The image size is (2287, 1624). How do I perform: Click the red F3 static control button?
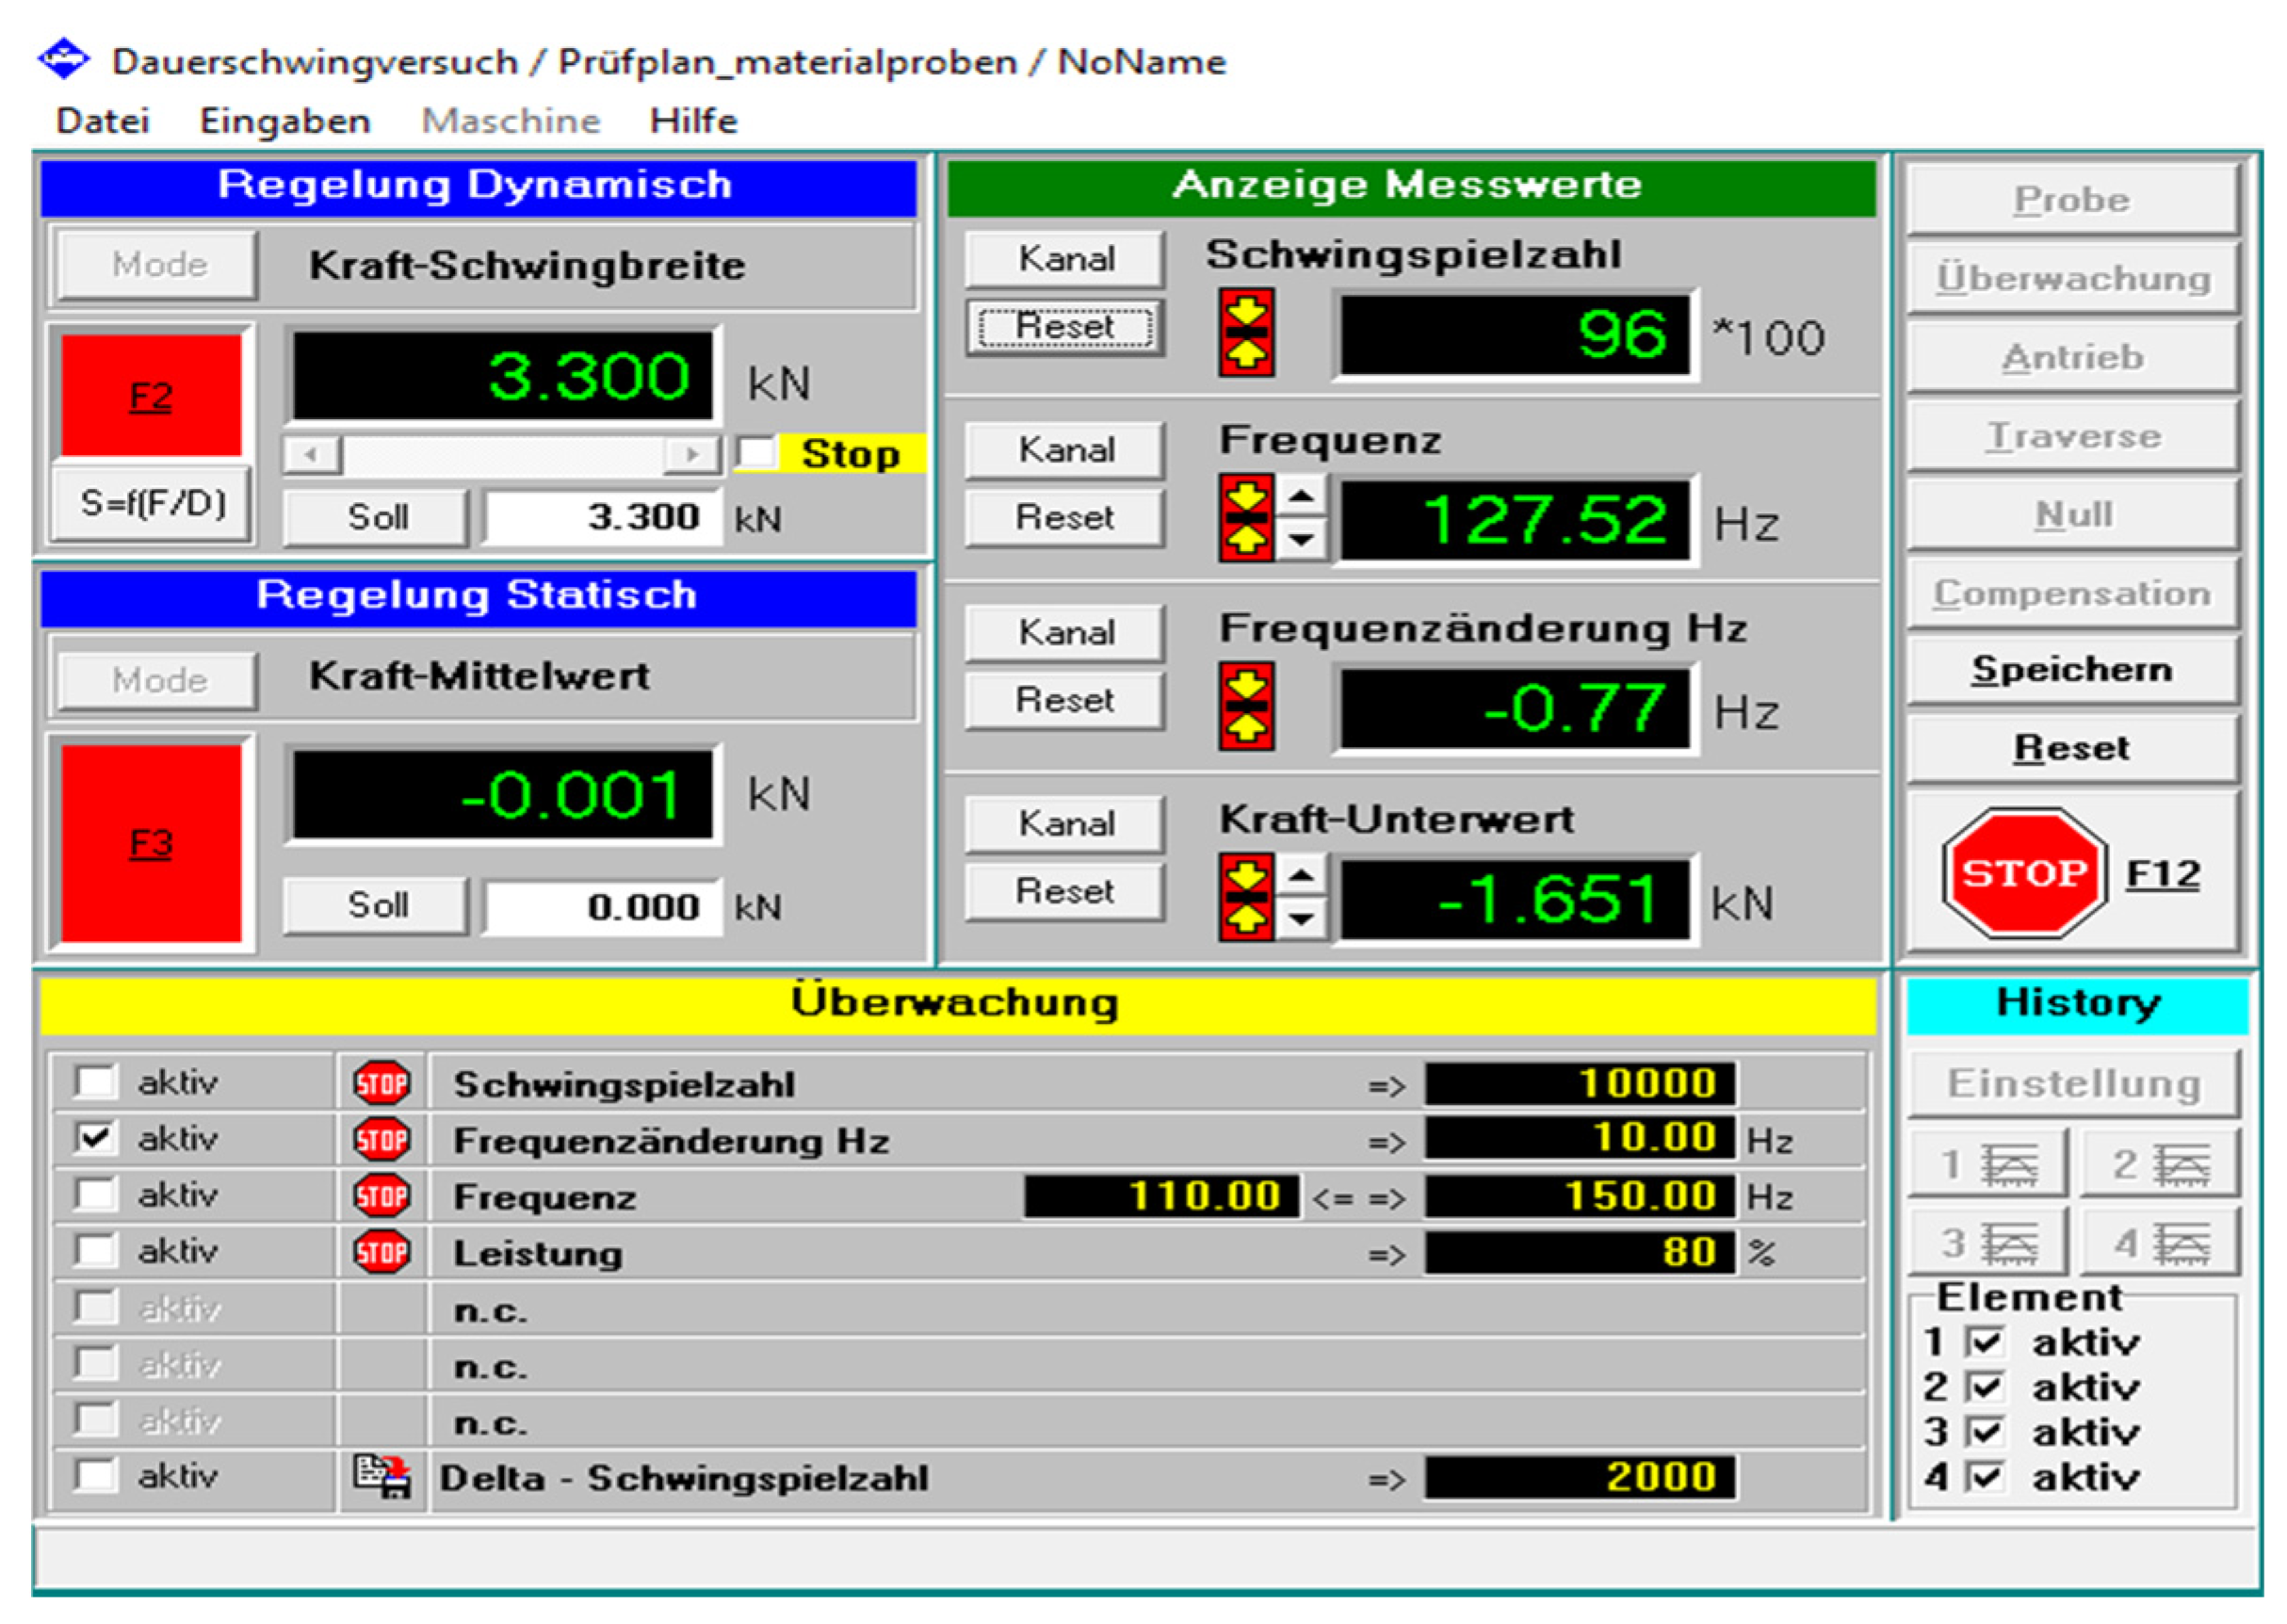click(x=150, y=843)
